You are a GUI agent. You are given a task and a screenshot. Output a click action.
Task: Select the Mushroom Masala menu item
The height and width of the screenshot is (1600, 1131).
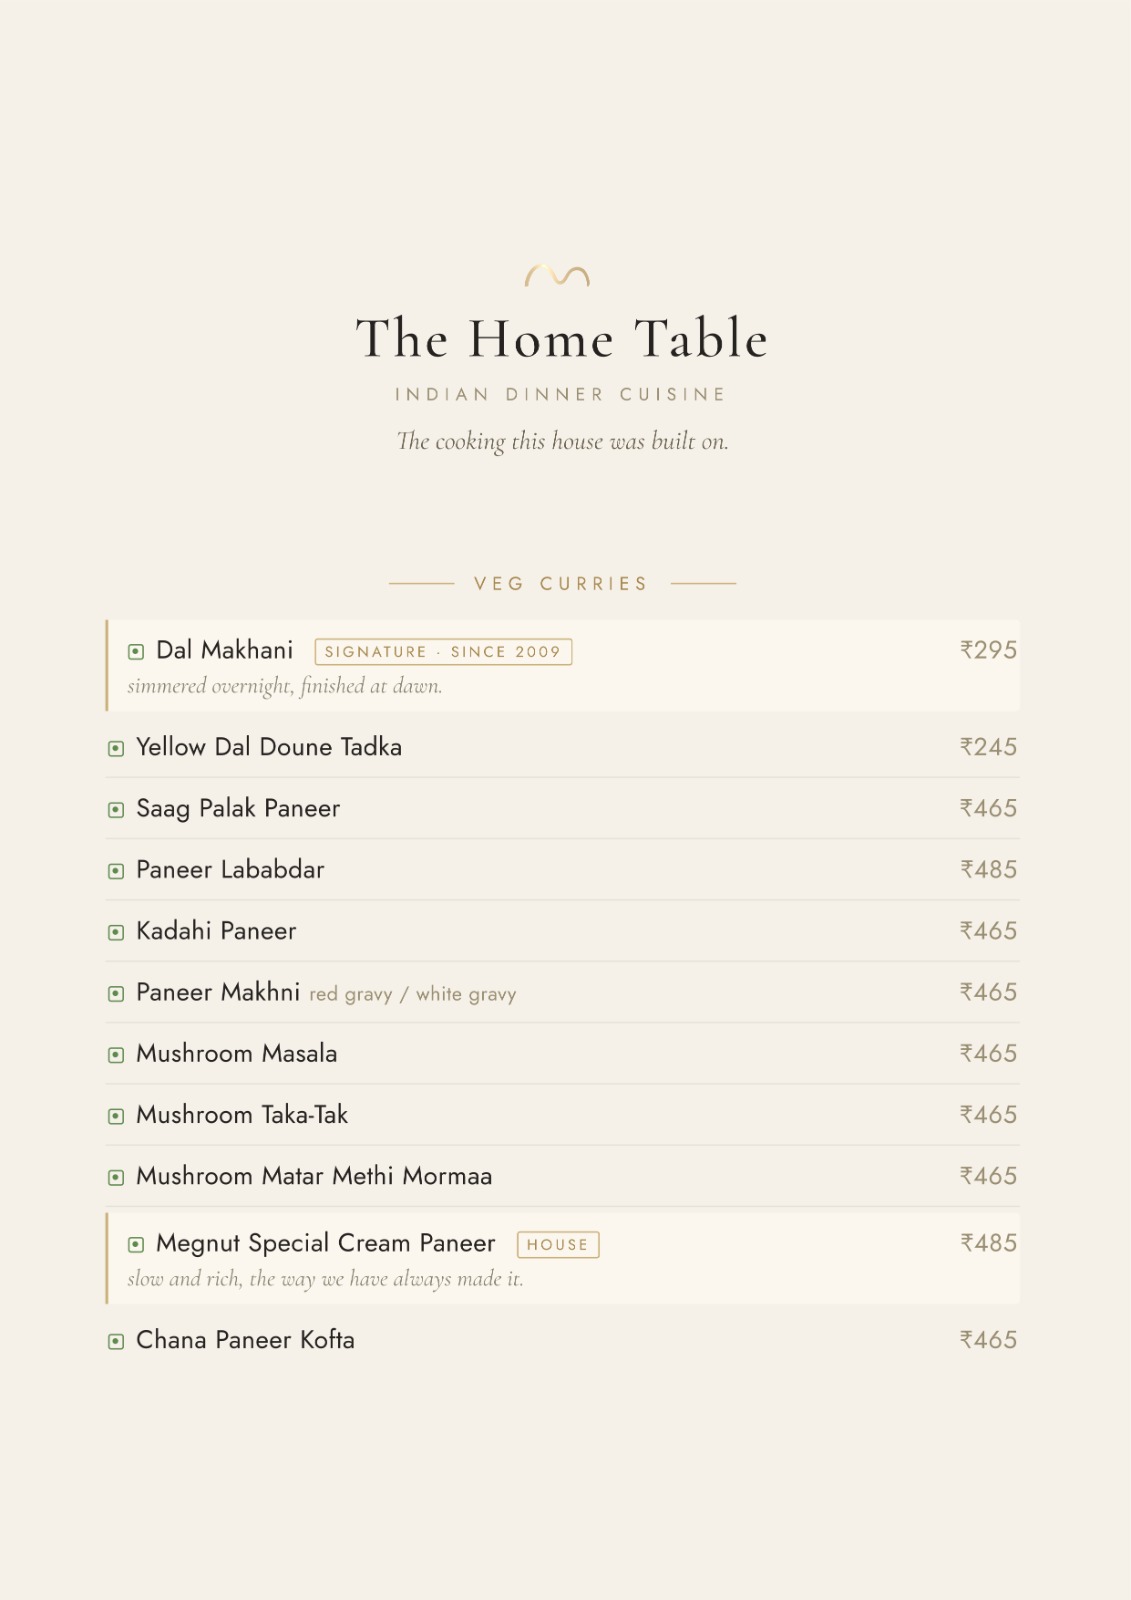(562, 1054)
